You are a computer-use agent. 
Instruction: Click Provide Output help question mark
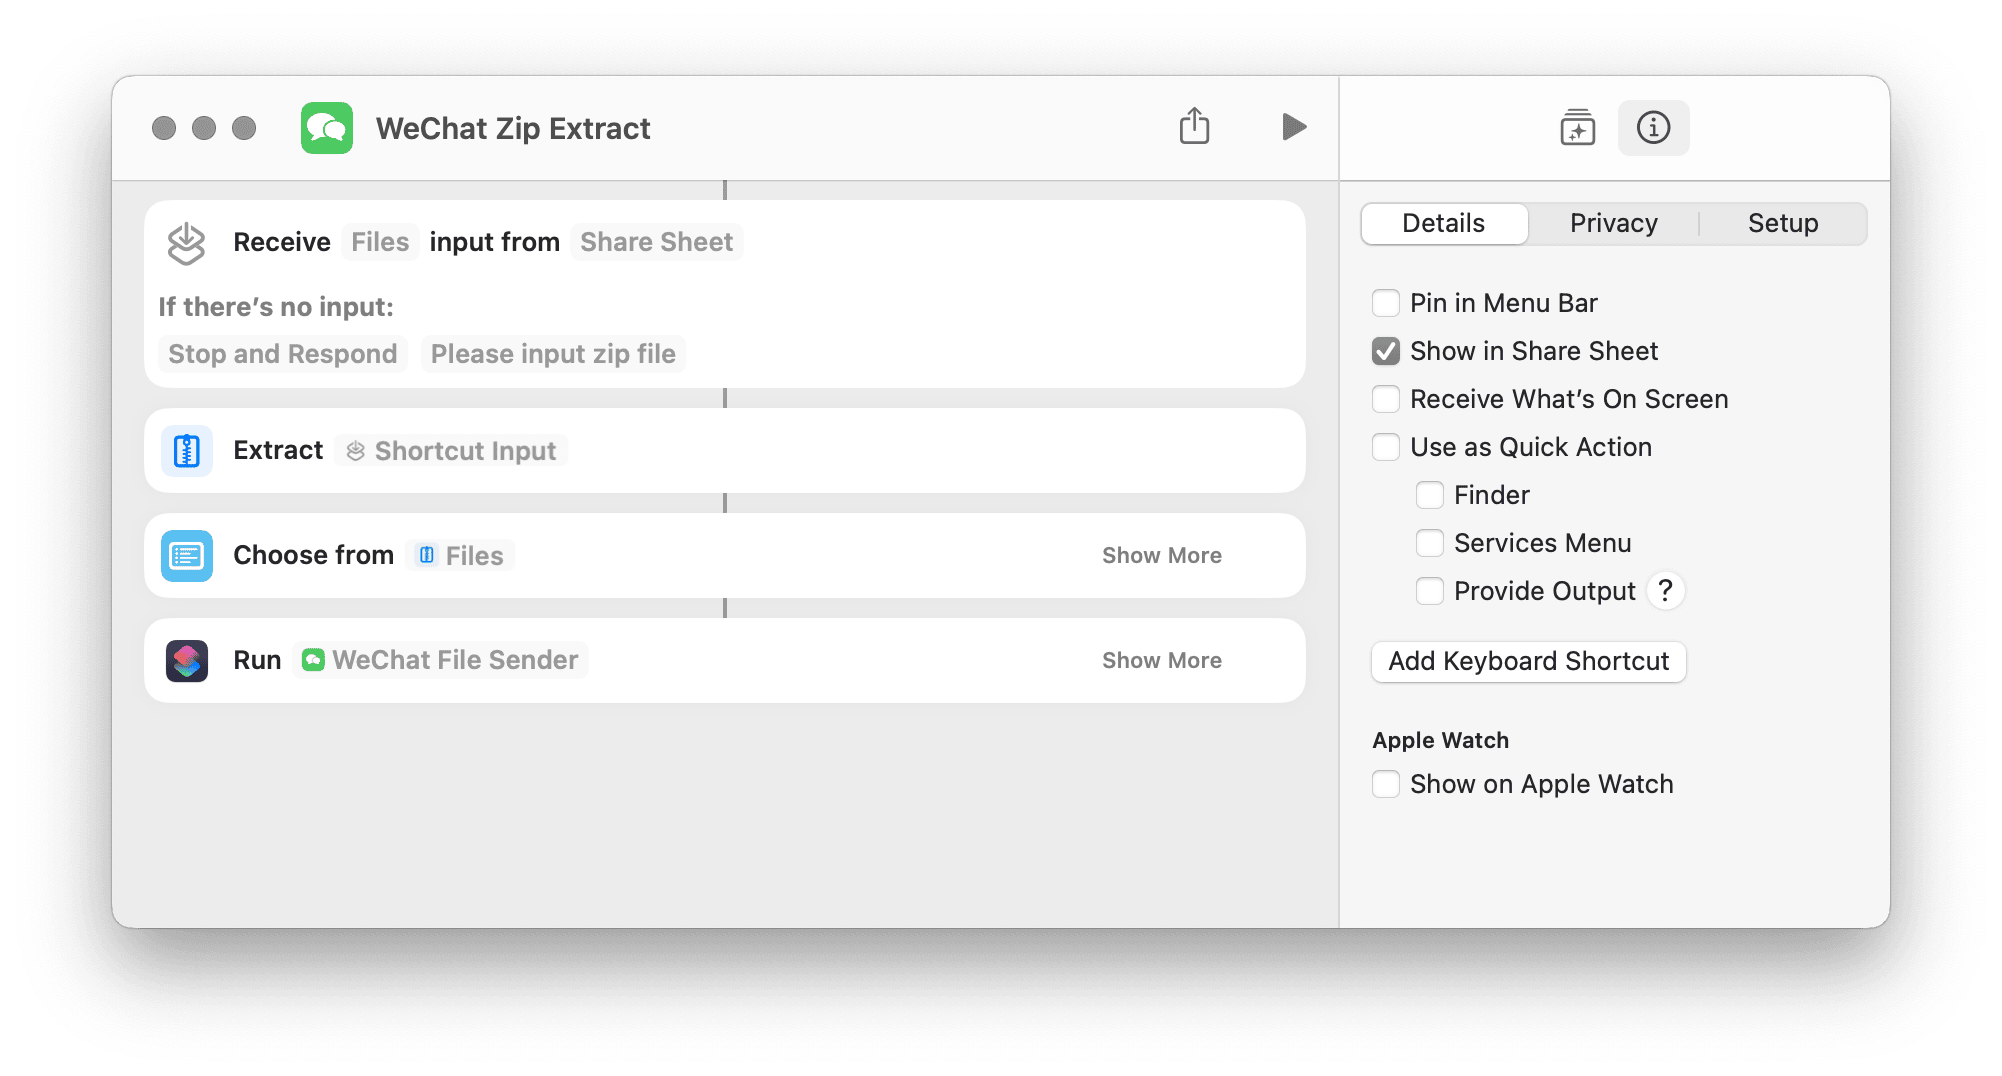1665,591
